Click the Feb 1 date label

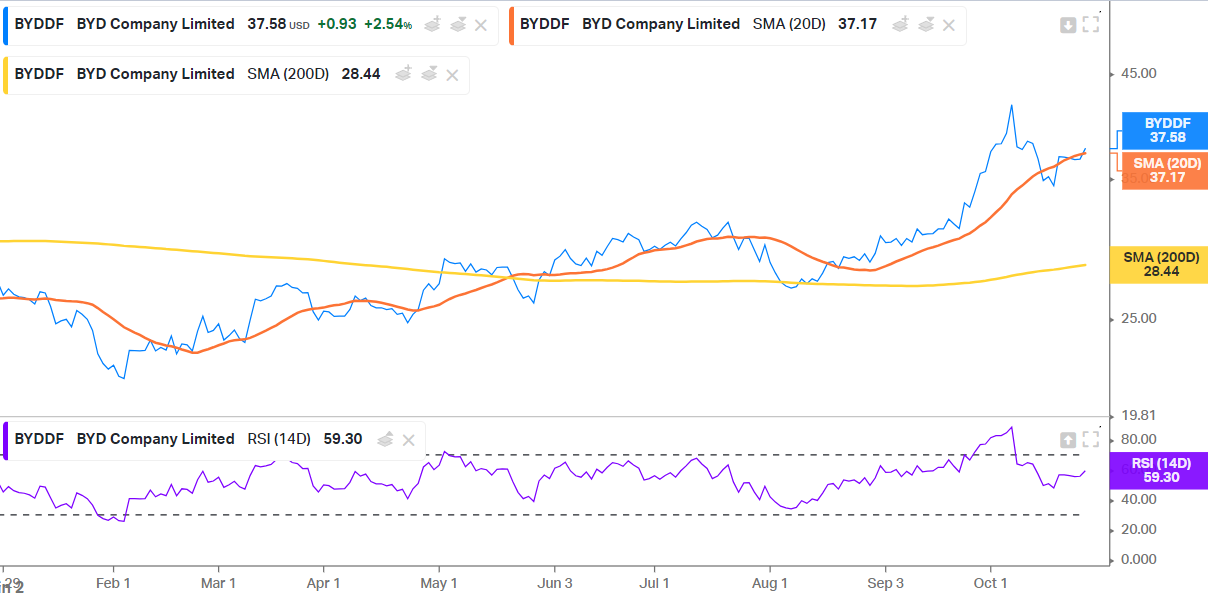(114, 582)
